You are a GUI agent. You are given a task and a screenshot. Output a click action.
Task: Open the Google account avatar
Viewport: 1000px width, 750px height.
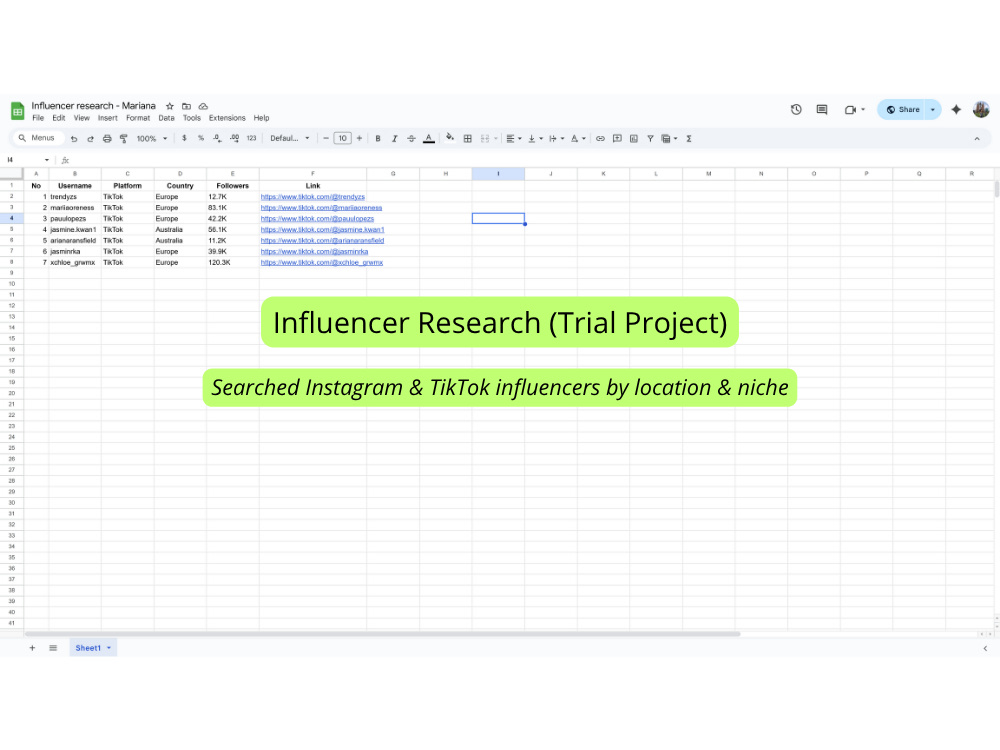point(981,110)
